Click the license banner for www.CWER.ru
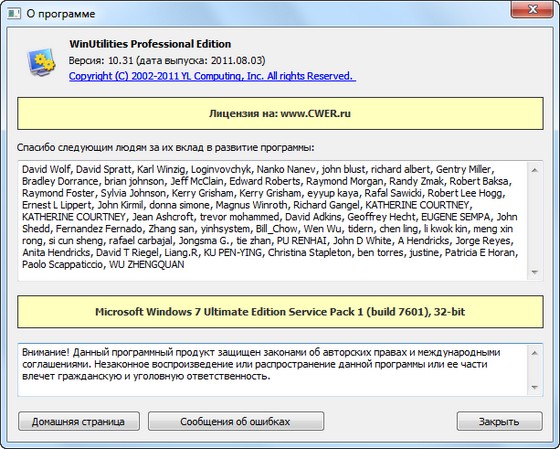The image size is (560, 449). [280, 114]
